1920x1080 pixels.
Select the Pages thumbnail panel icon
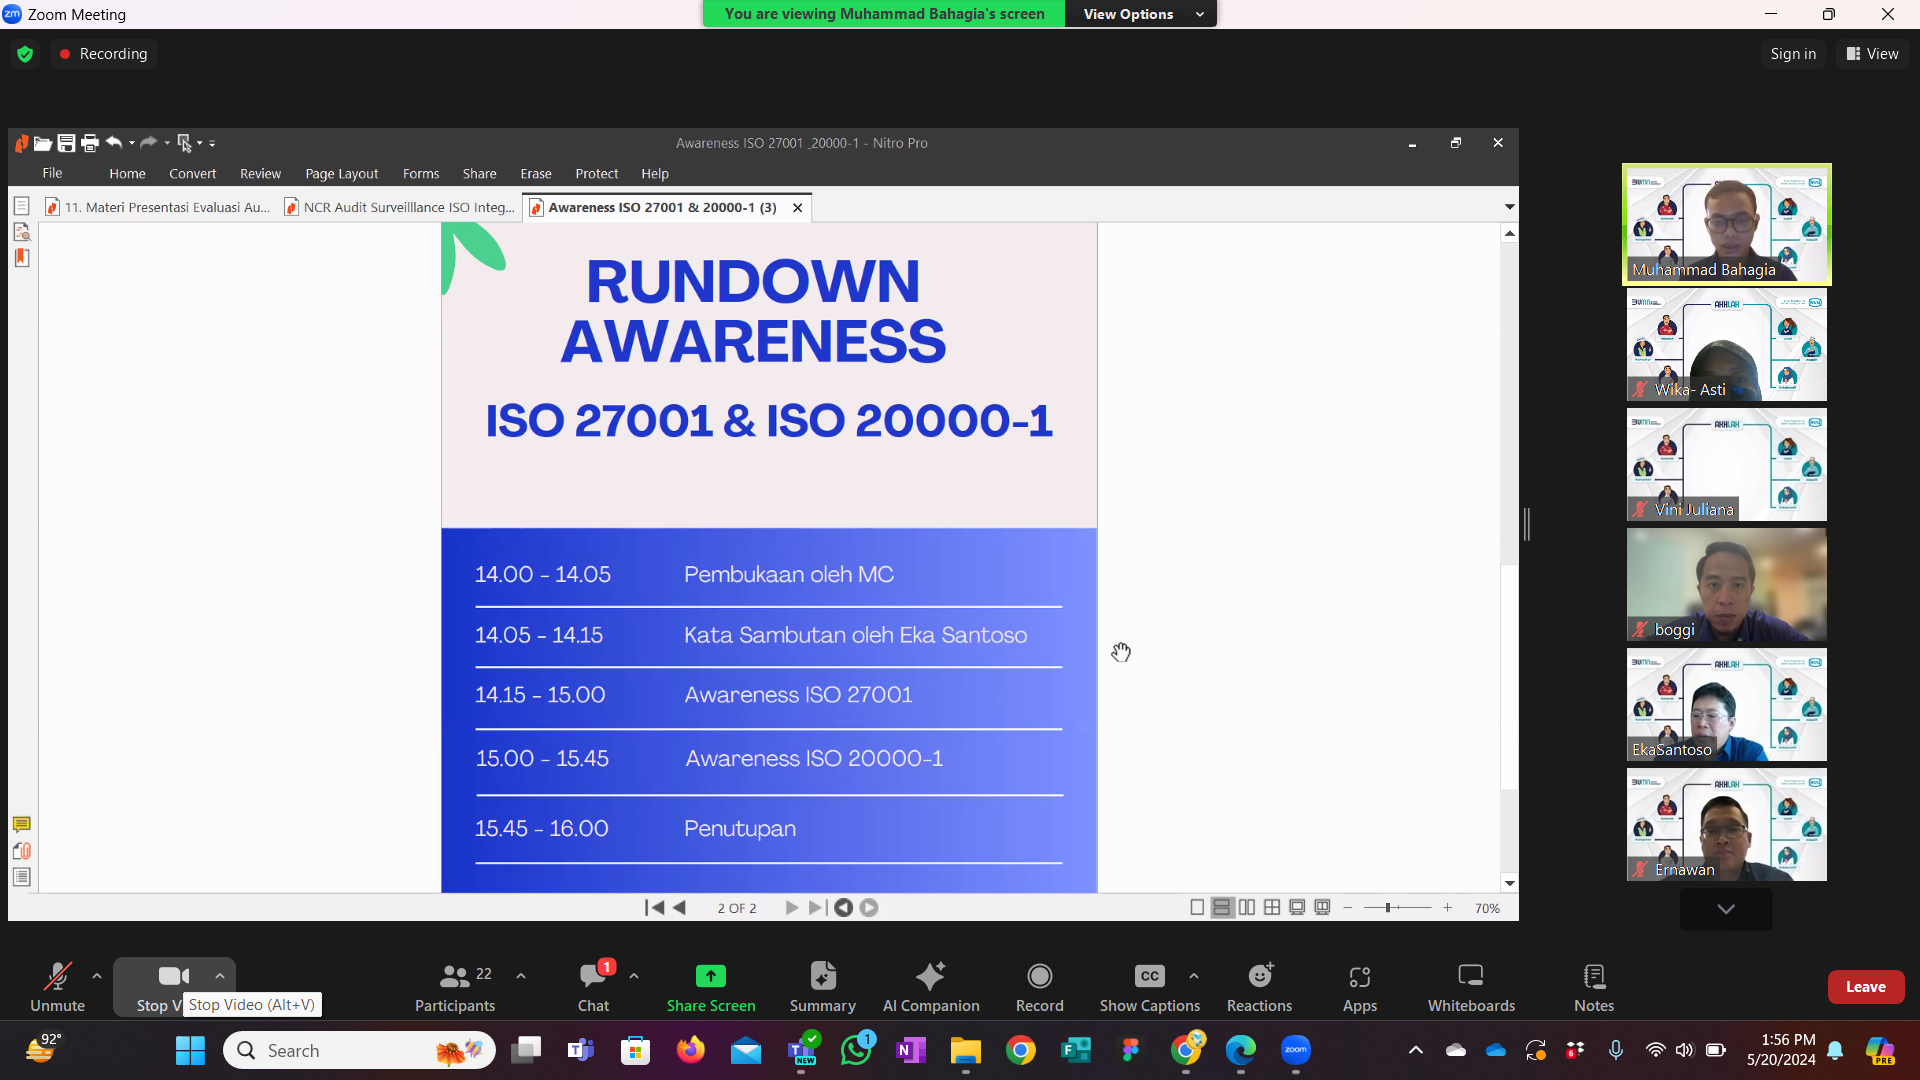pos(22,206)
